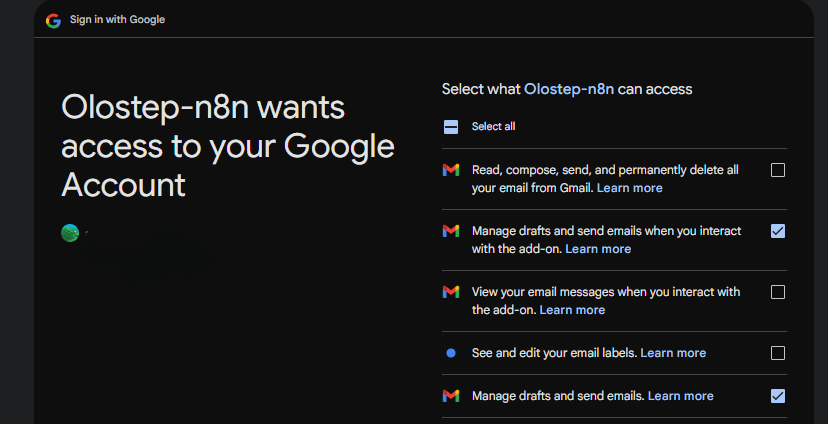Toggle the Select all checkbox

[450, 127]
